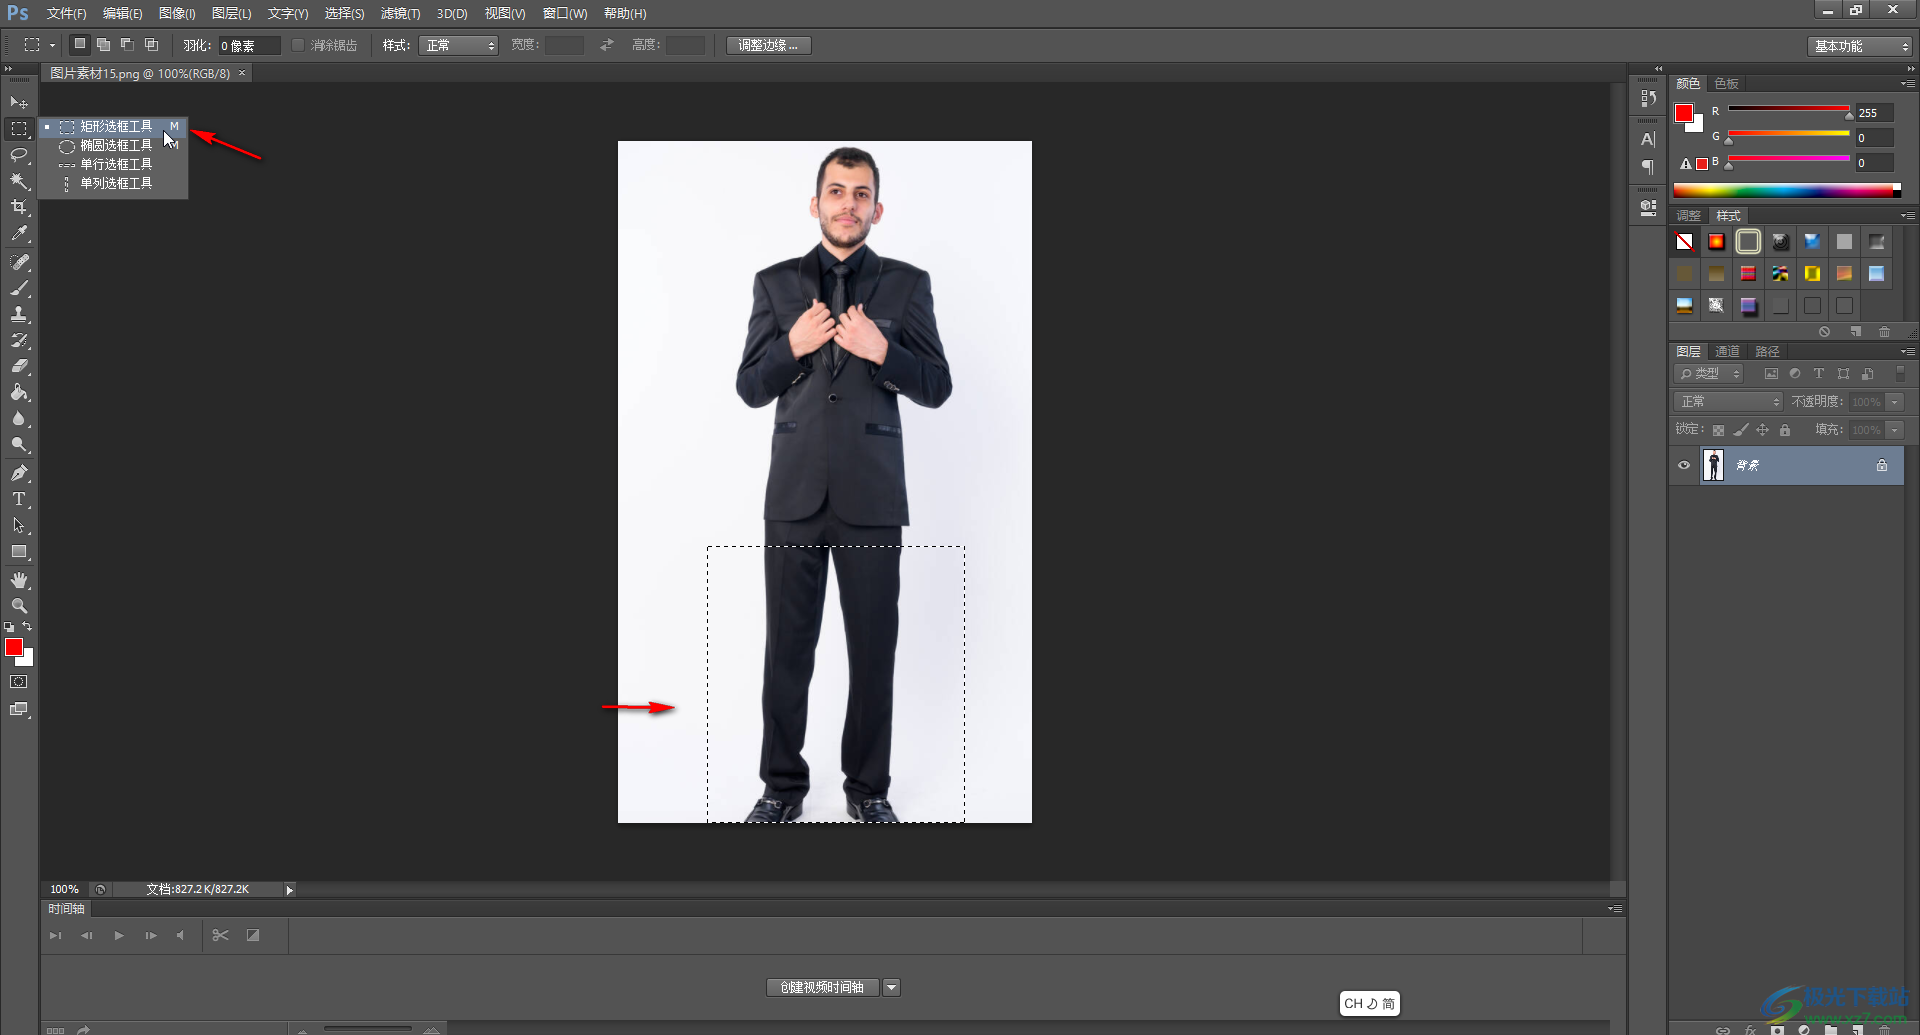Click the background layer thumbnail

tap(1714, 465)
